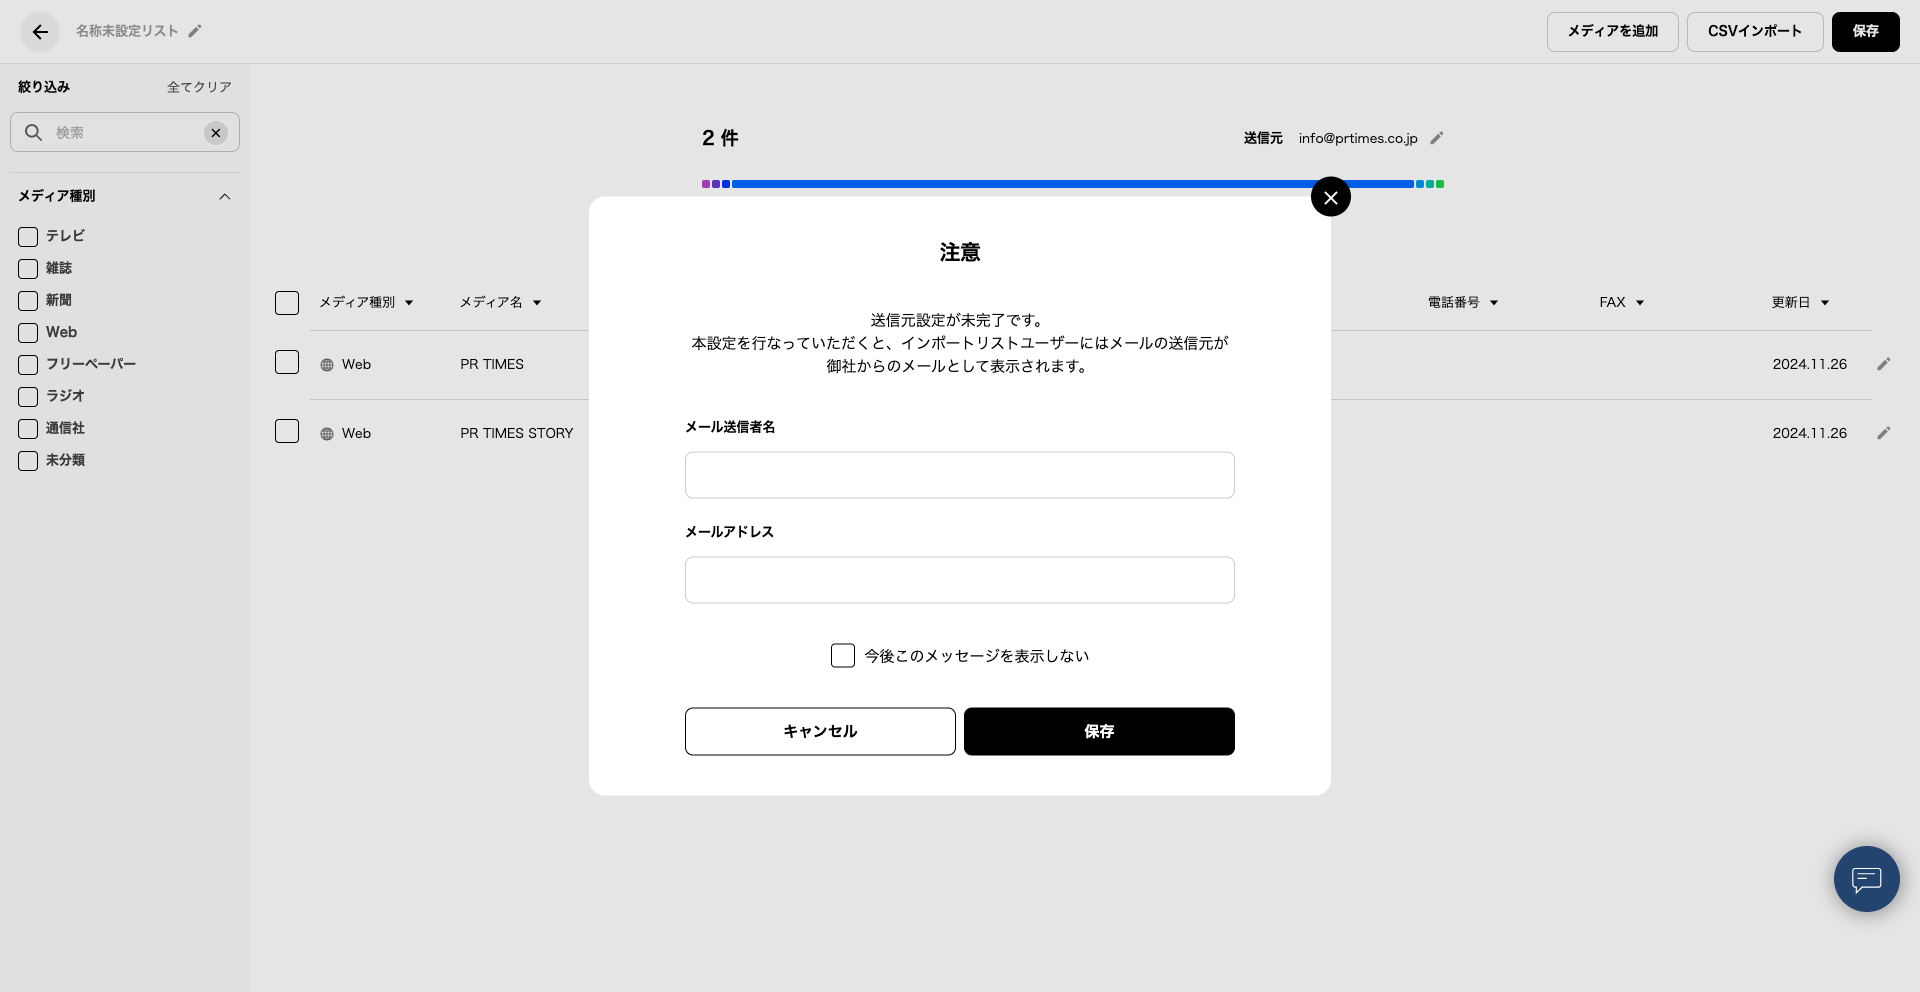Edit sender email with pencil icon
This screenshot has width=1920, height=992.
1437,138
